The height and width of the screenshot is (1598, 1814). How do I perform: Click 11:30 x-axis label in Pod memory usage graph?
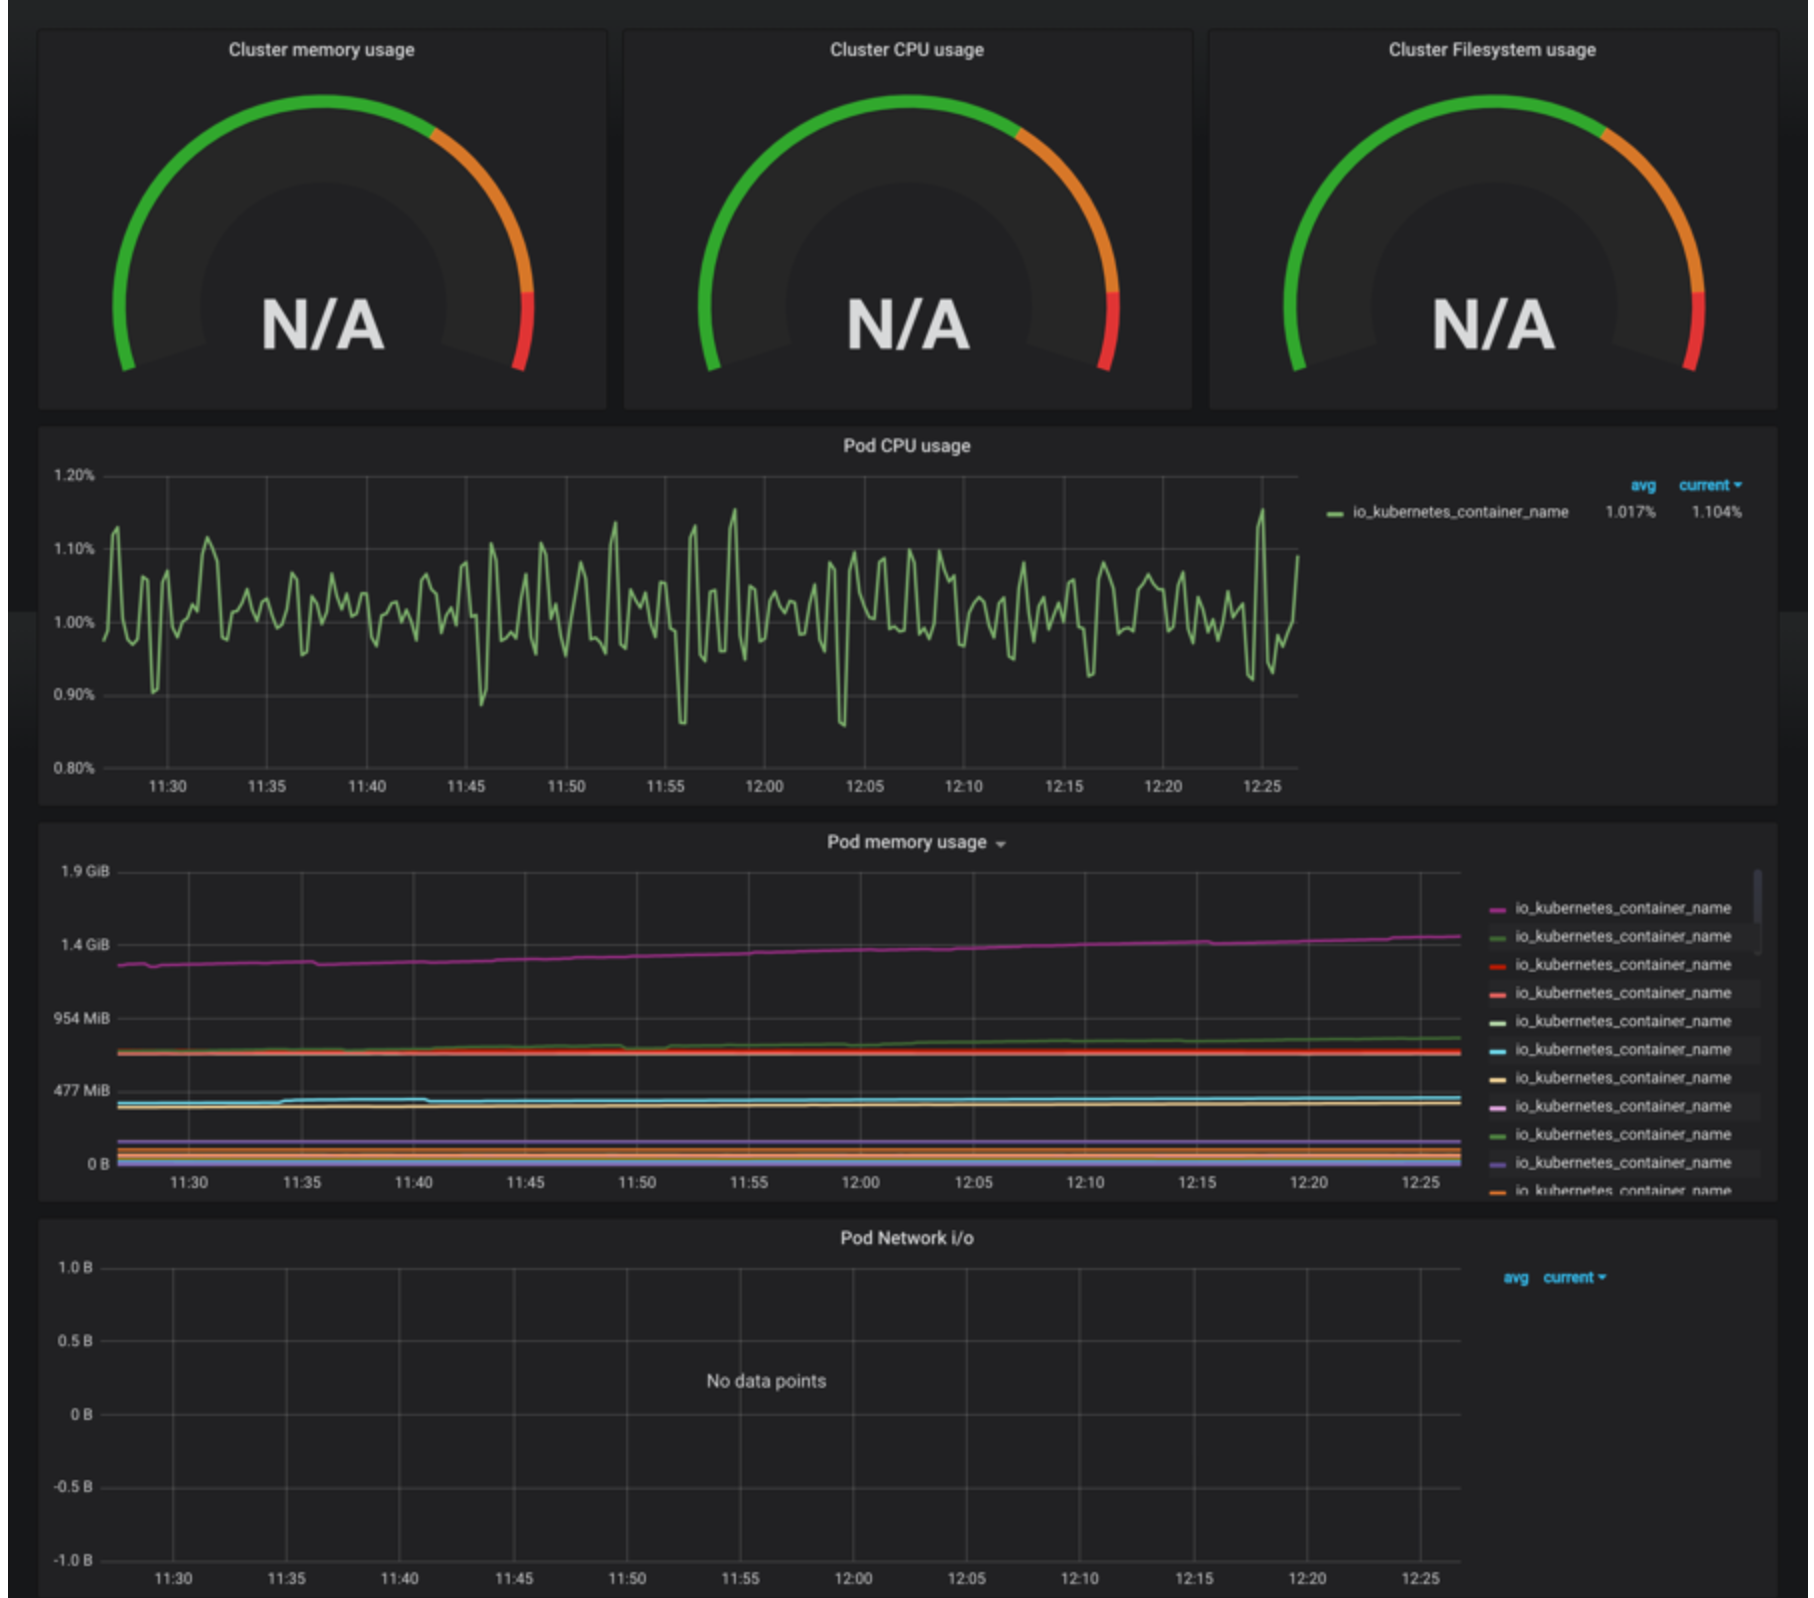tap(188, 1182)
